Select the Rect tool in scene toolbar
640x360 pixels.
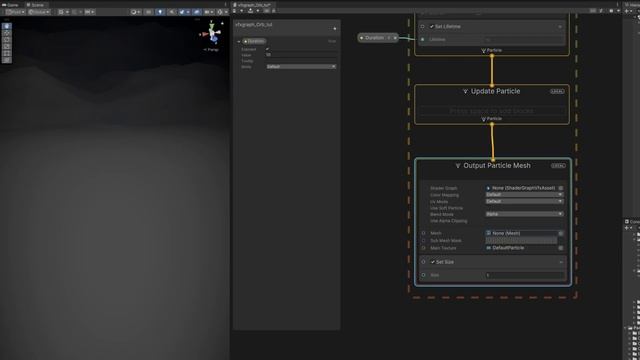tap(7, 53)
